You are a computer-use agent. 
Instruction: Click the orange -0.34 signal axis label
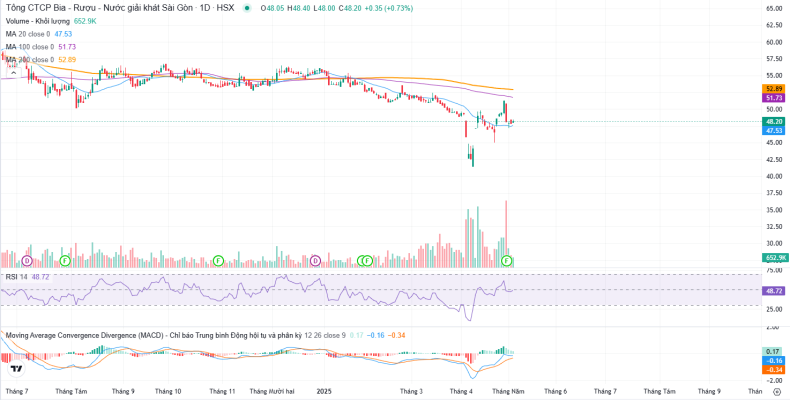773,370
